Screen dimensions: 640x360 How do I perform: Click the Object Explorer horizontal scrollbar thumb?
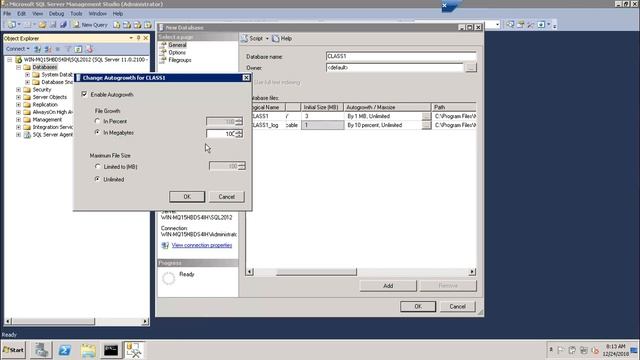click(53, 322)
